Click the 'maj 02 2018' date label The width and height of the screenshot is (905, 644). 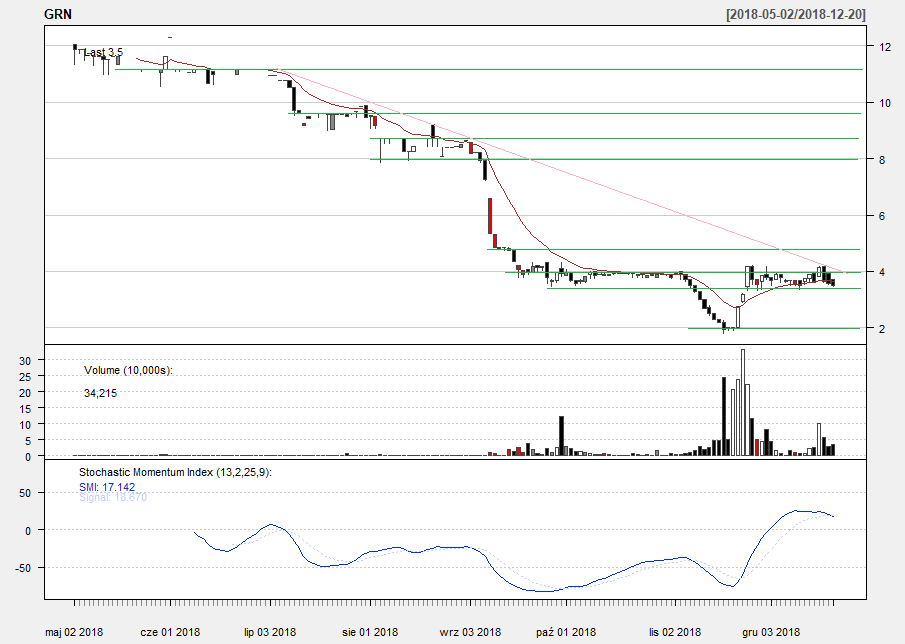(74, 632)
